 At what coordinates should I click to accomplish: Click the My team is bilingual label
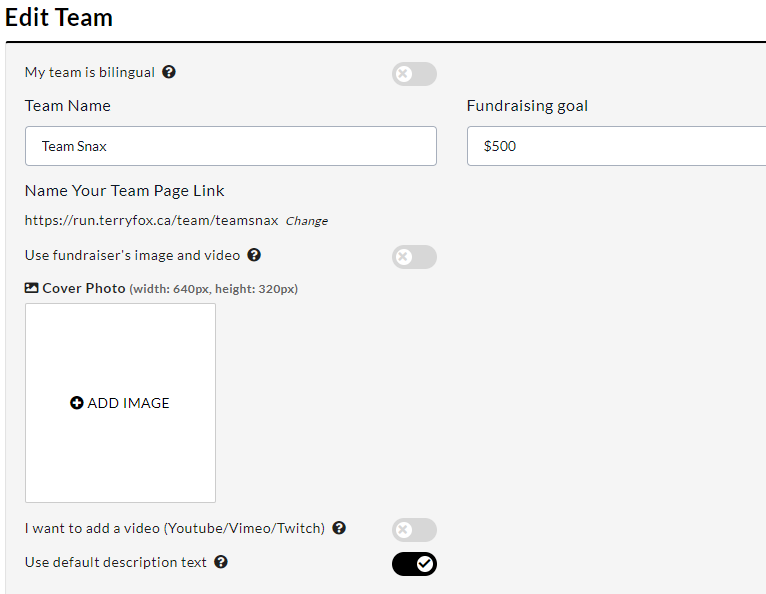click(90, 72)
